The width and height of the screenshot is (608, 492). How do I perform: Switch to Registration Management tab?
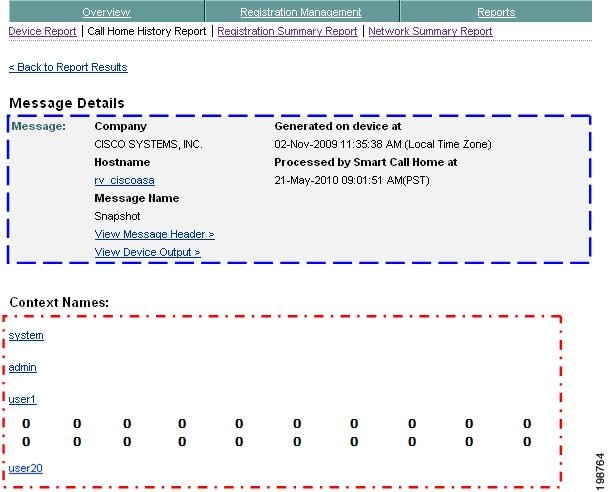click(x=301, y=12)
